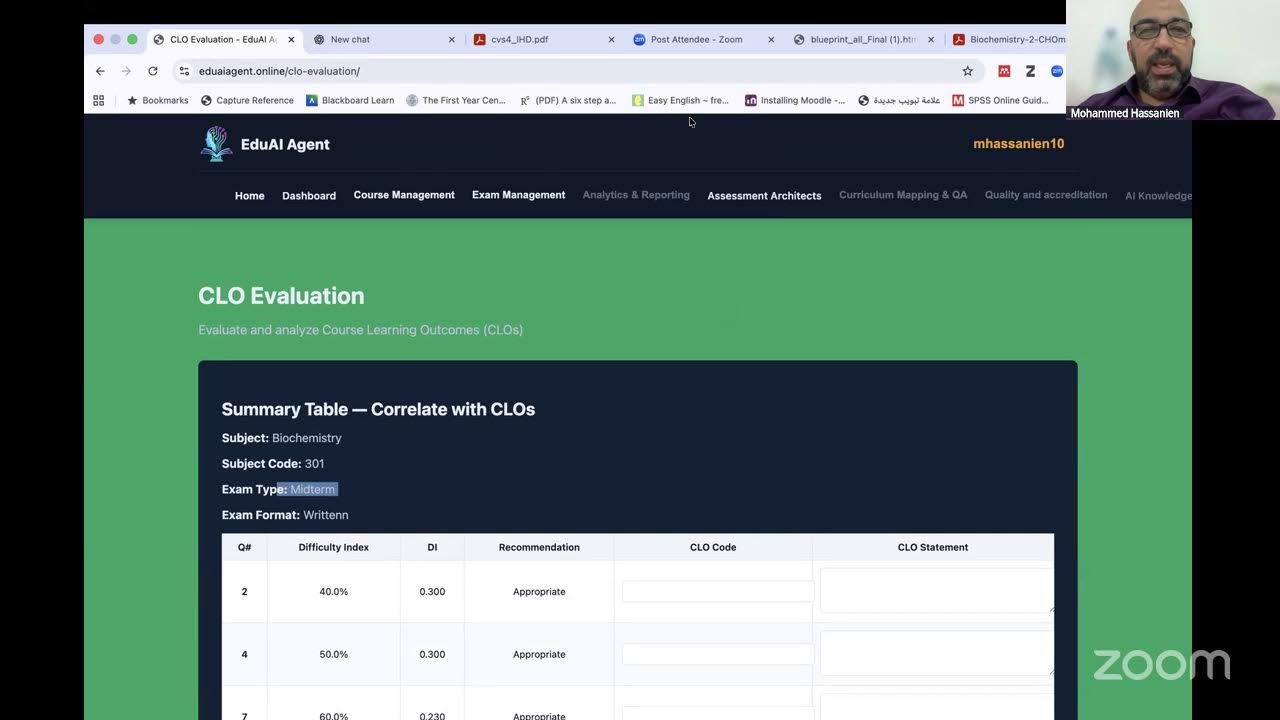Image resolution: width=1280 pixels, height=720 pixels.
Task: Open the red M extension icon
Action: [1004, 71]
